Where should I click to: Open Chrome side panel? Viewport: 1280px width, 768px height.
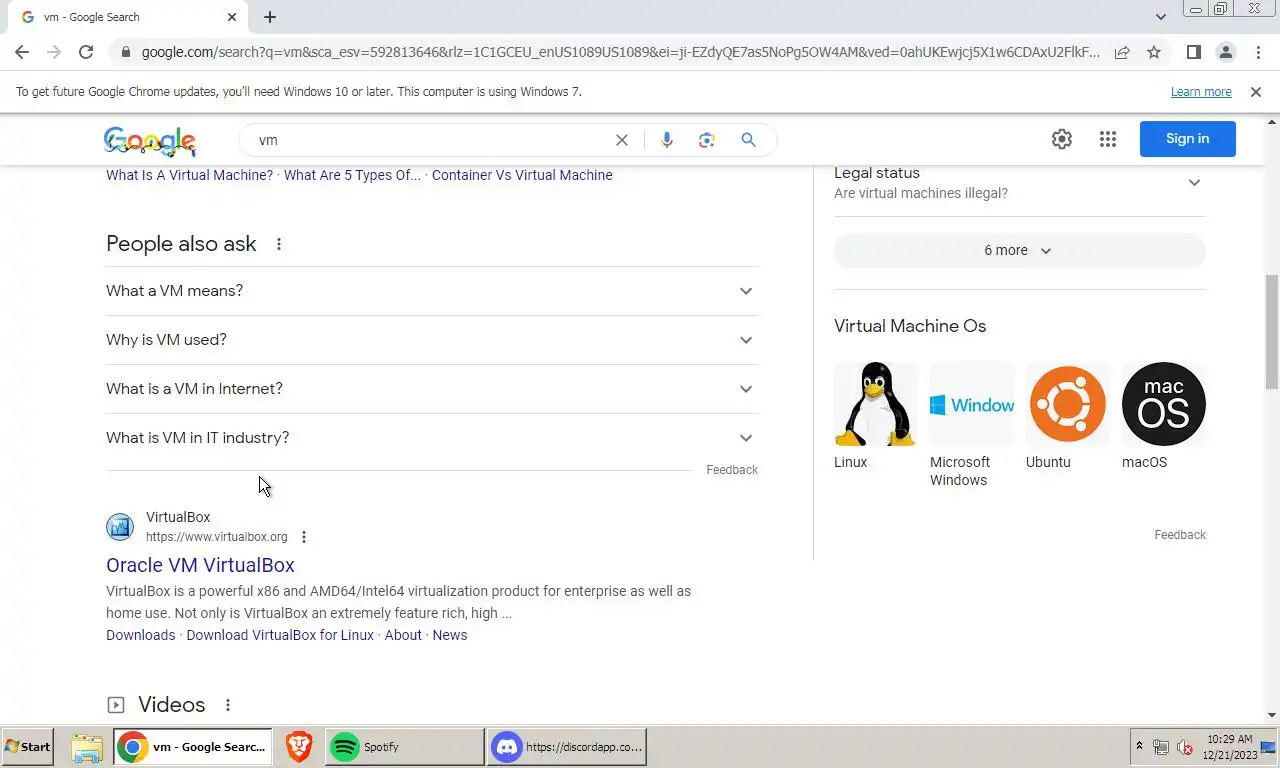[1193, 52]
